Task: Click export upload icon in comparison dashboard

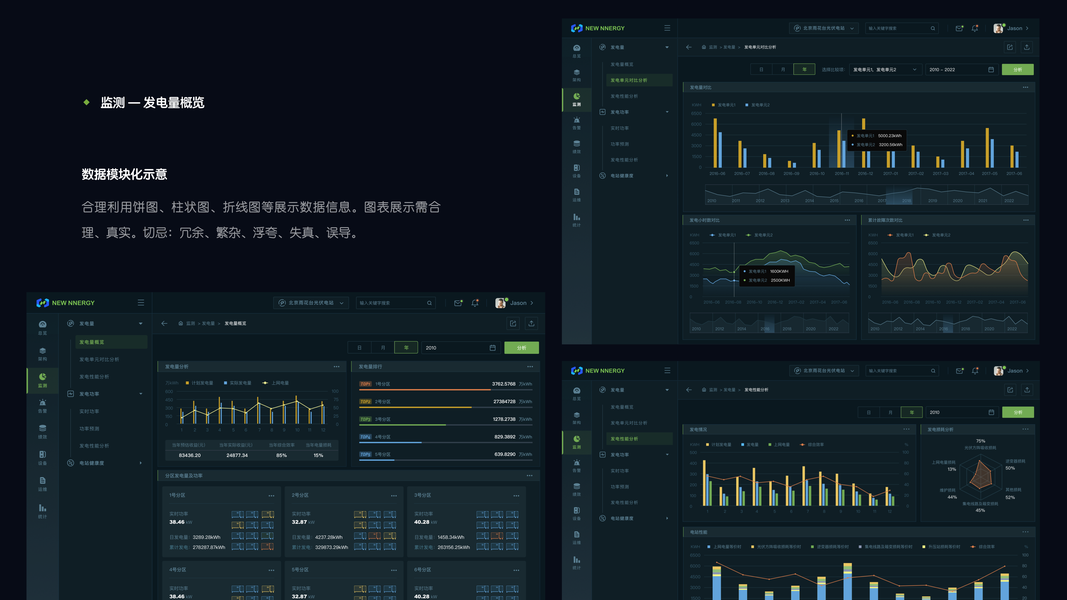Action: point(1027,47)
